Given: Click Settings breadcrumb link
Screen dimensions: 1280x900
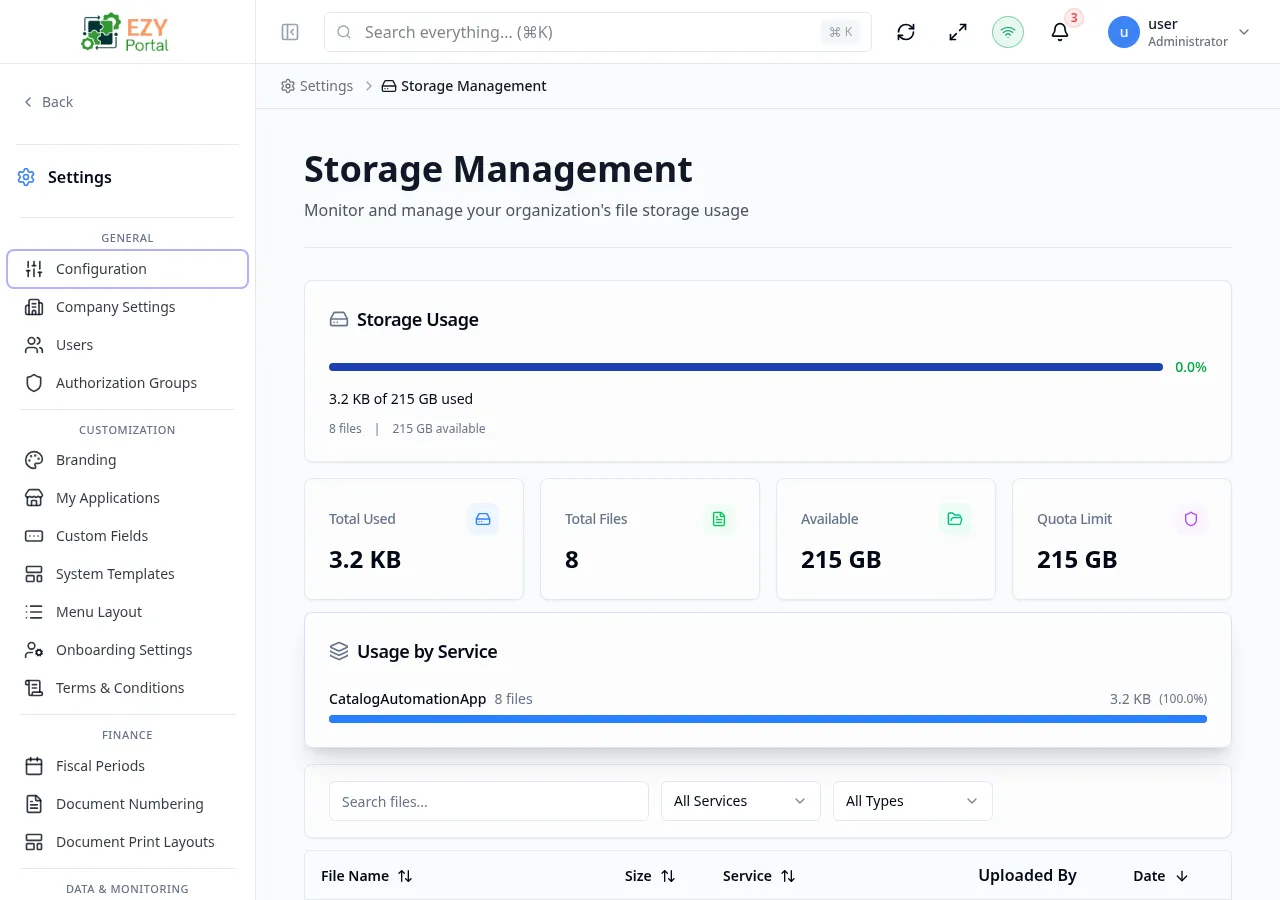Looking at the screenshot, I should tap(317, 86).
